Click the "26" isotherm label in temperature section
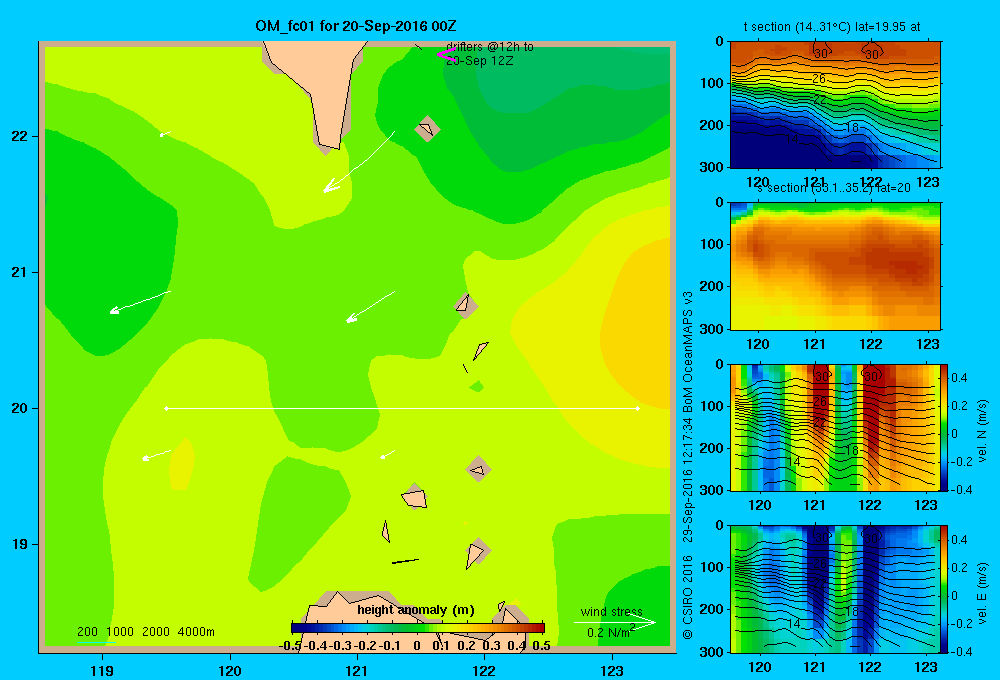Image resolution: width=1000 pixels, height=680 pixels. [820, 78]
